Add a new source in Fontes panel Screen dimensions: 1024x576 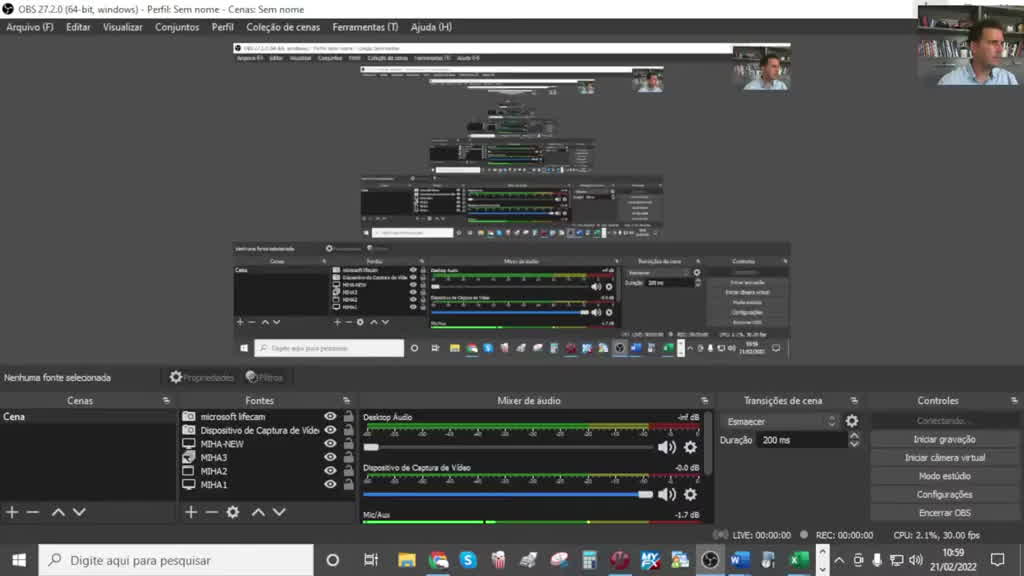tap(191, 512)
